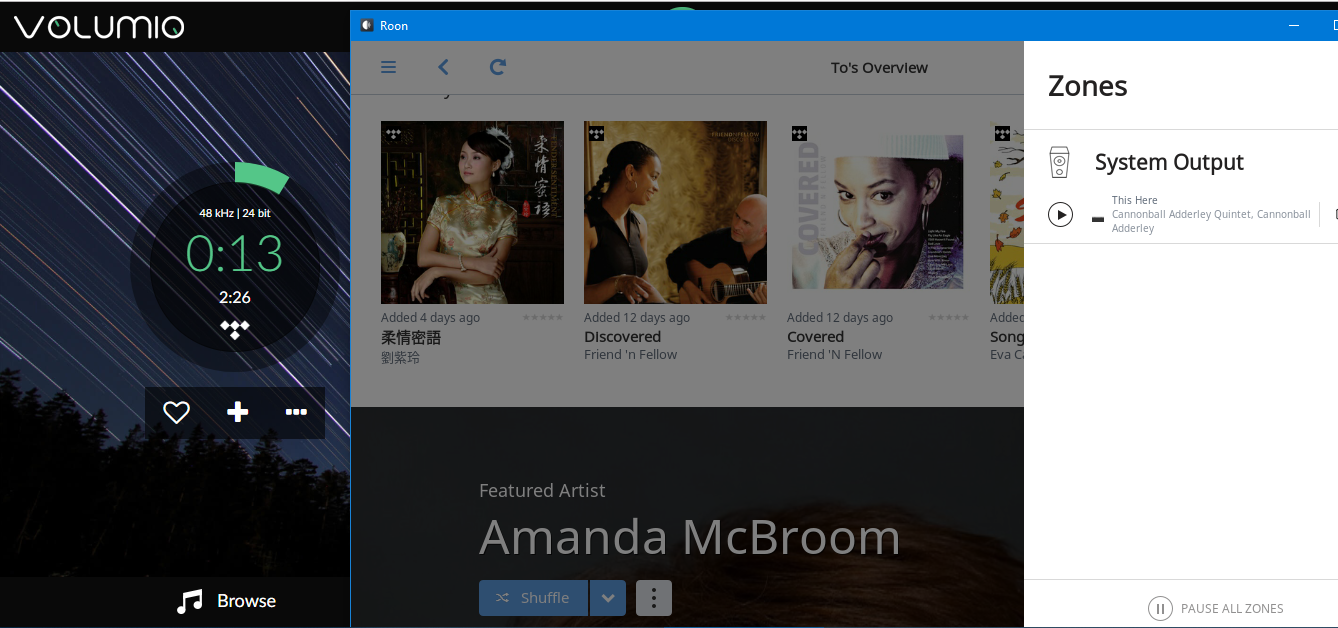
Task: Click the Tidal badge on 柔情密語 cover
Action: pyautogui.click(x=394, y=134)
